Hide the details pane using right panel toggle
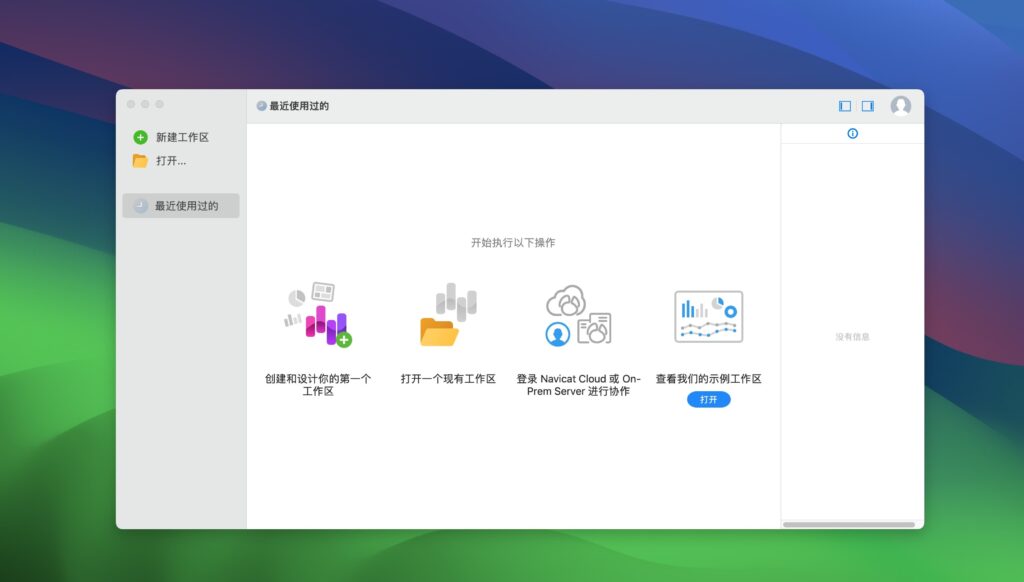This screenshot has height=582, width=1024. (x=866, y=104)
